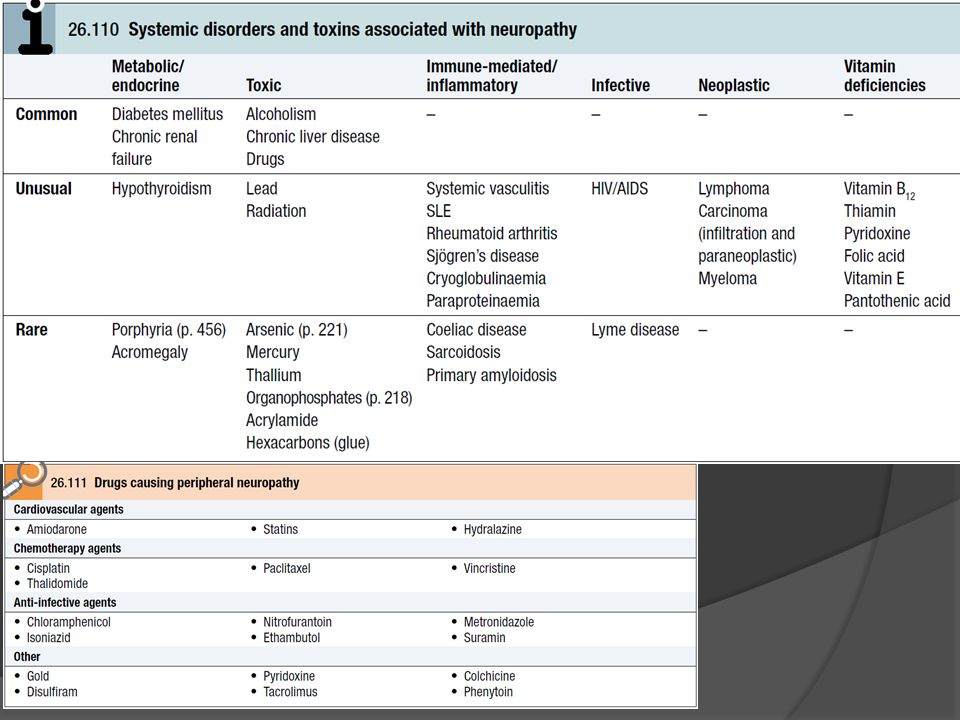This screenshot has height=720, width=960.
Task: Click 'Hydralazine' under Cardiovascular agents
Action: point(493,530)
